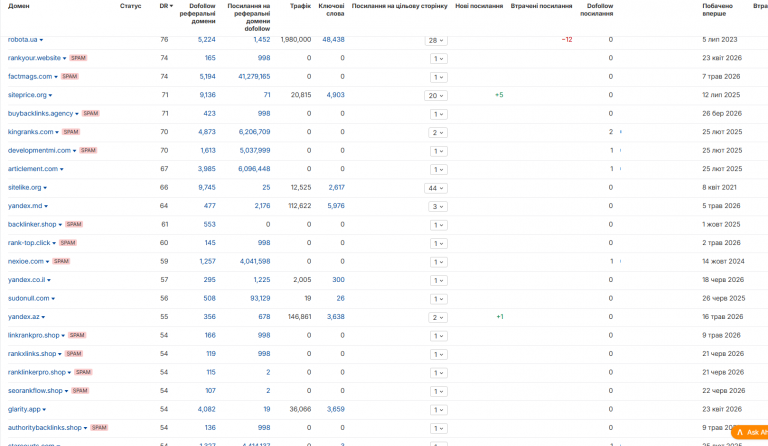Image resolution: width=768 pixels, height=446 pixels.
Task: Click keywords value 48,438 for robota.ua
Action: pos(334,40)
